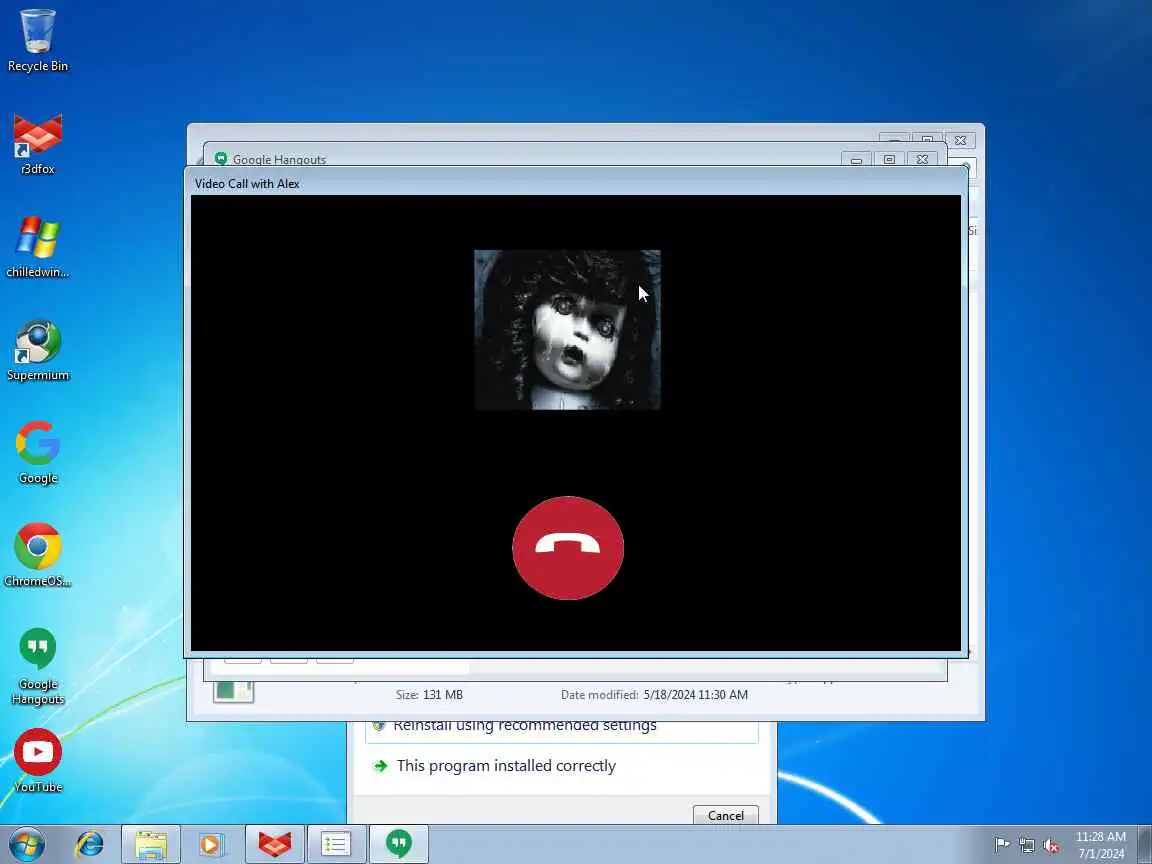The height and width of the screenshot is (864, 1152).
Task: Click the muted volume tray icon
Action: 1051,845
